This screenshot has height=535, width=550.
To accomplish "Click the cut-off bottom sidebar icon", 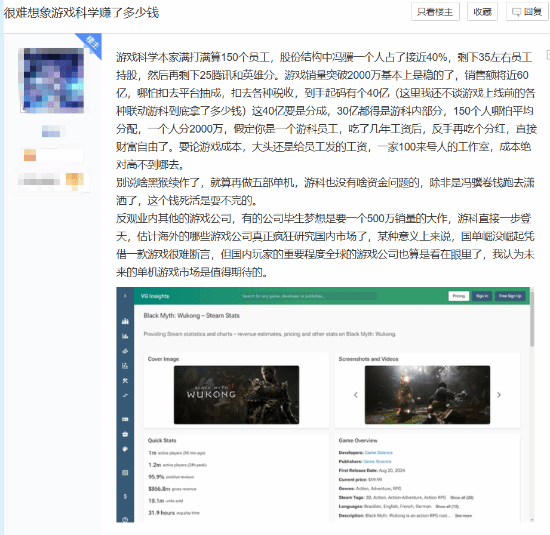I will coord(125,519).
